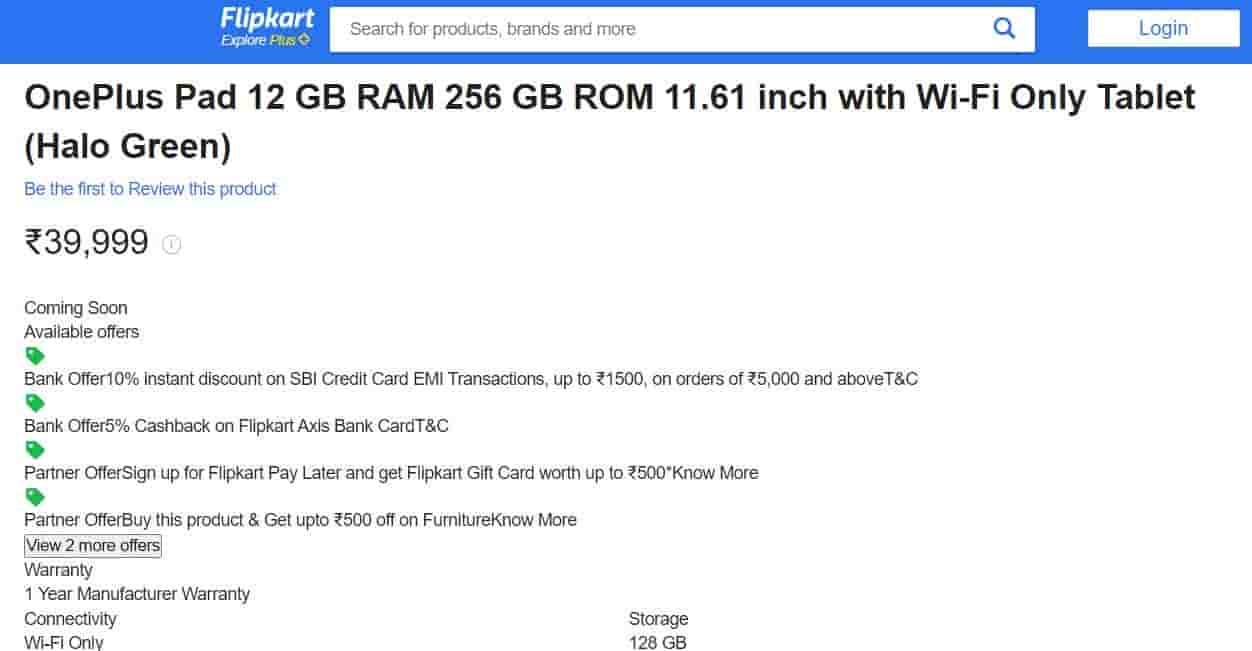Viewport: 1252px width, 651px height.
Task: Select the Wi-Fi Only connectivity option
Action: [64, 643]
